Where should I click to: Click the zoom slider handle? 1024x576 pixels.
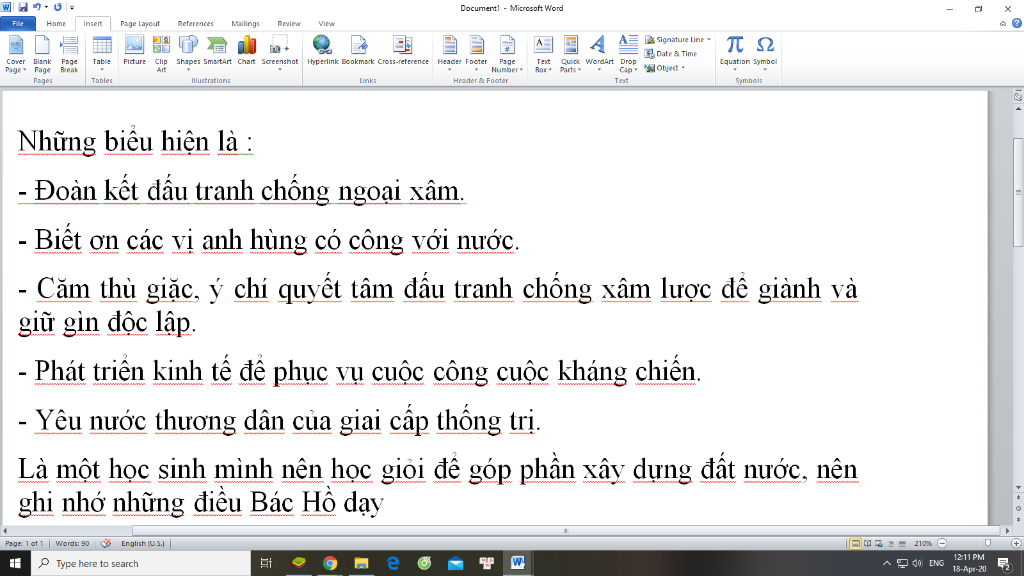tap(988, 543)
